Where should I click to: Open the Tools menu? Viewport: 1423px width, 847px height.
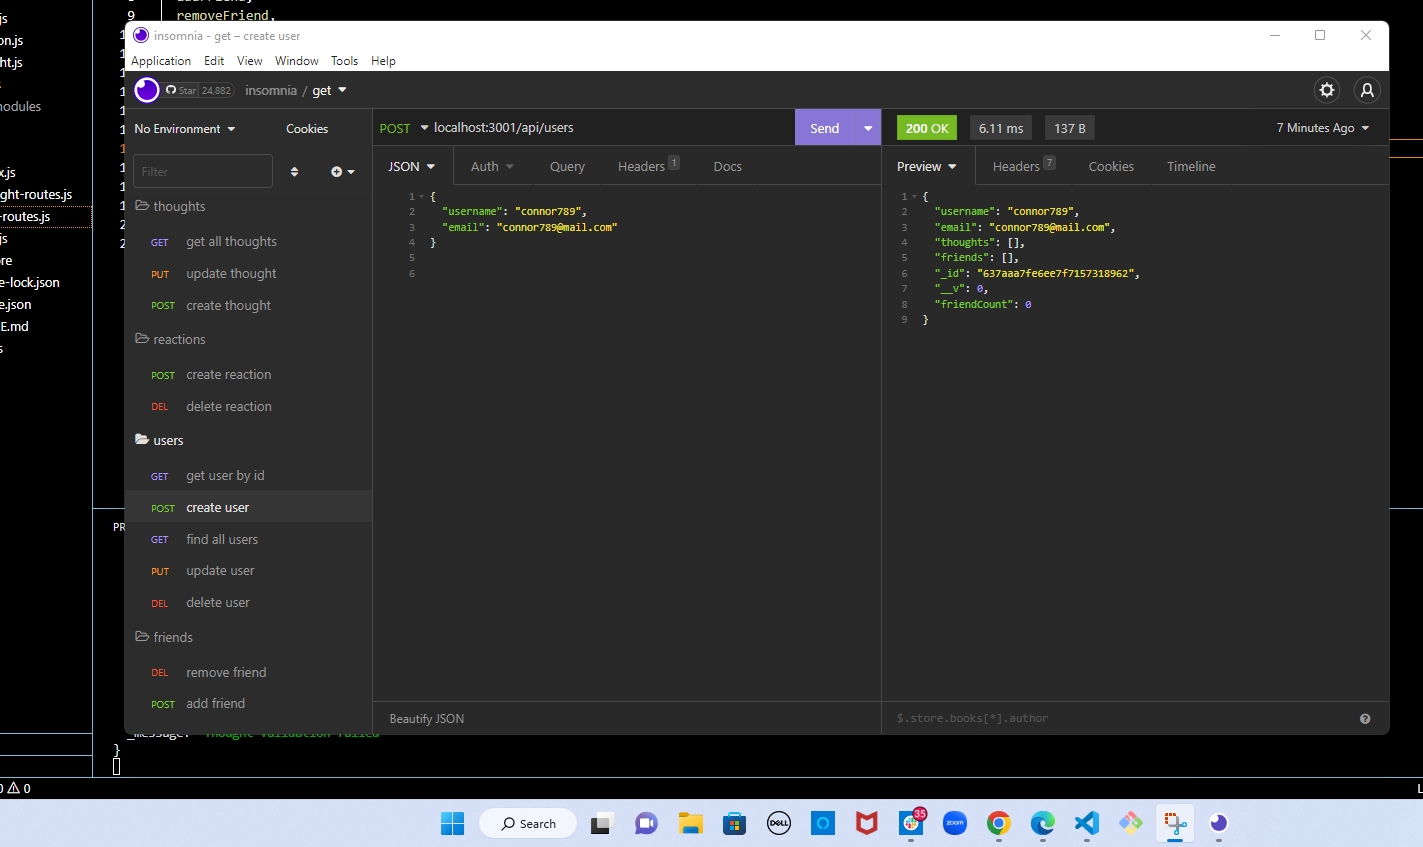pyautogui.click(x=344, y=61)
